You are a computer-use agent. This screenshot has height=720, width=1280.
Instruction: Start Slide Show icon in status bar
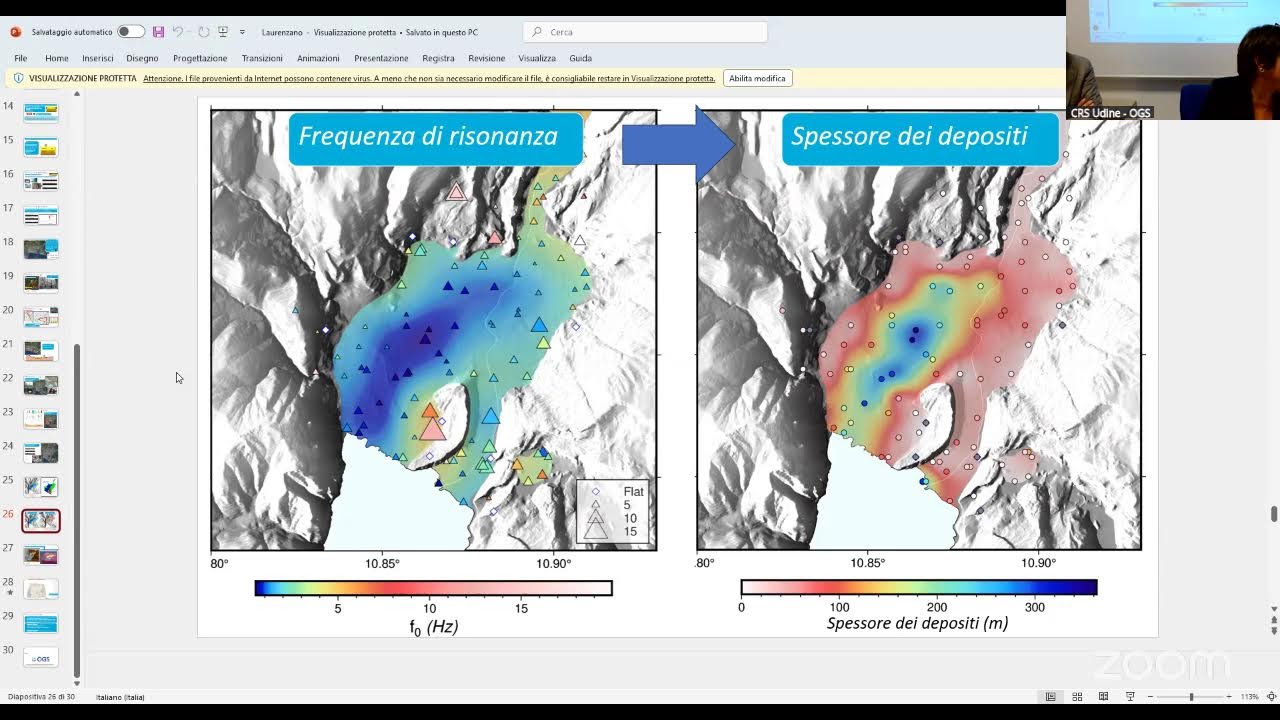[x=1130, y=696]
